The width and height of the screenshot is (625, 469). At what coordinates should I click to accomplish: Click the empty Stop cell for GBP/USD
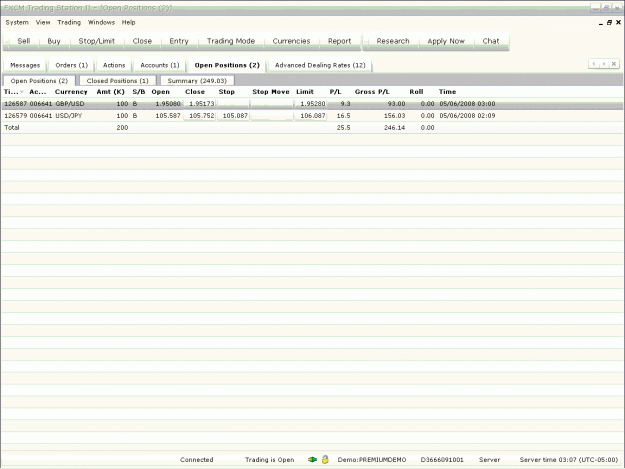(x=233, y=104)
